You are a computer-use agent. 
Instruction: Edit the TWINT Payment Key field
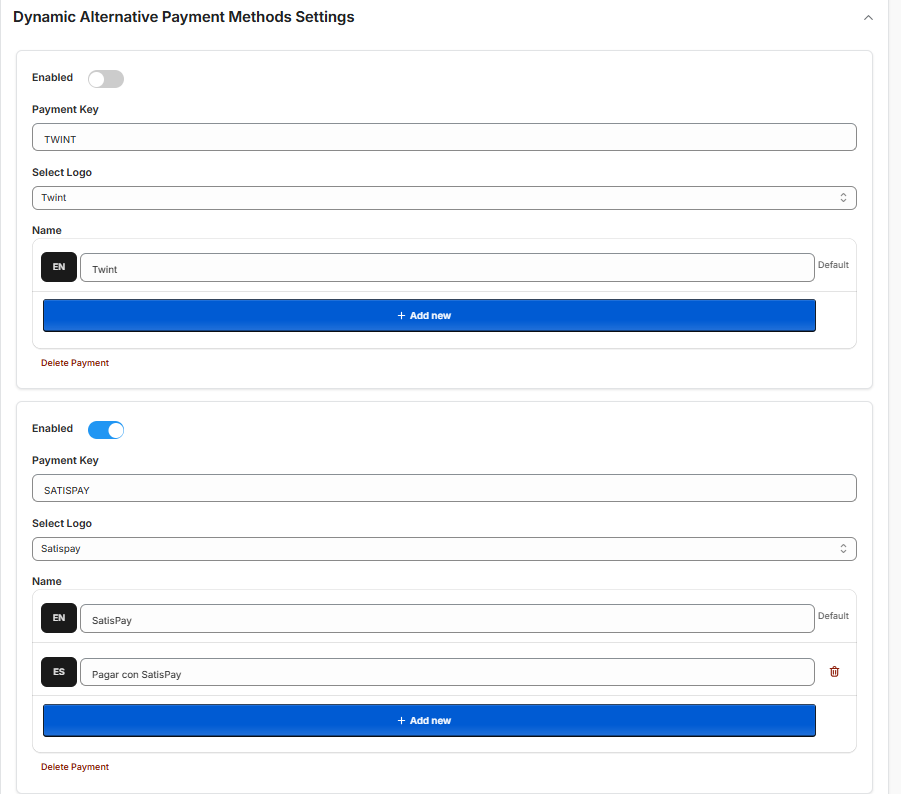coord(444,137)
